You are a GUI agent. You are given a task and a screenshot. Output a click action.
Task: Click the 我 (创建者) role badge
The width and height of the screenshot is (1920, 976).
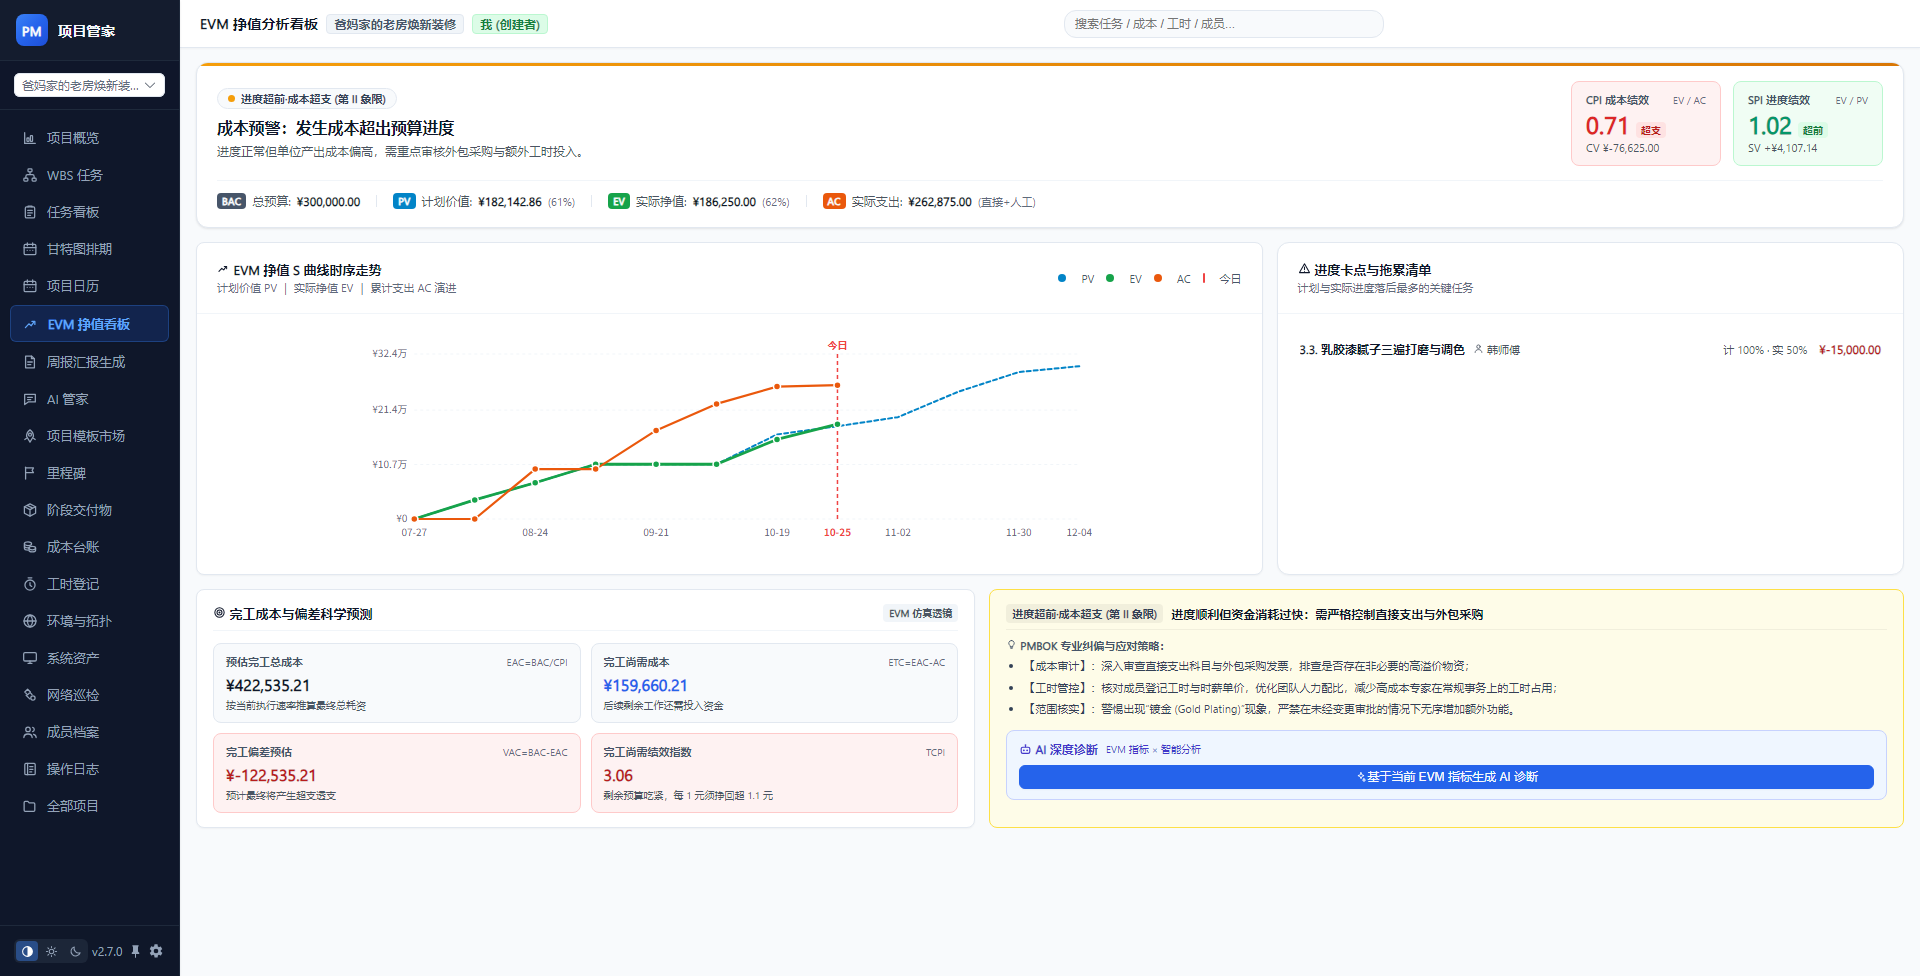510,24
